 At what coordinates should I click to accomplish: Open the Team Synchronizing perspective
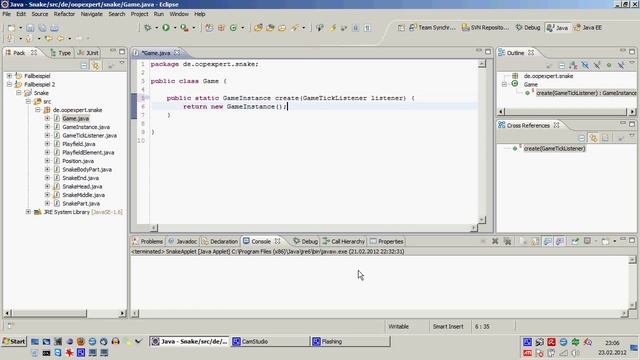pyautogui.click(x=432, y=27)
